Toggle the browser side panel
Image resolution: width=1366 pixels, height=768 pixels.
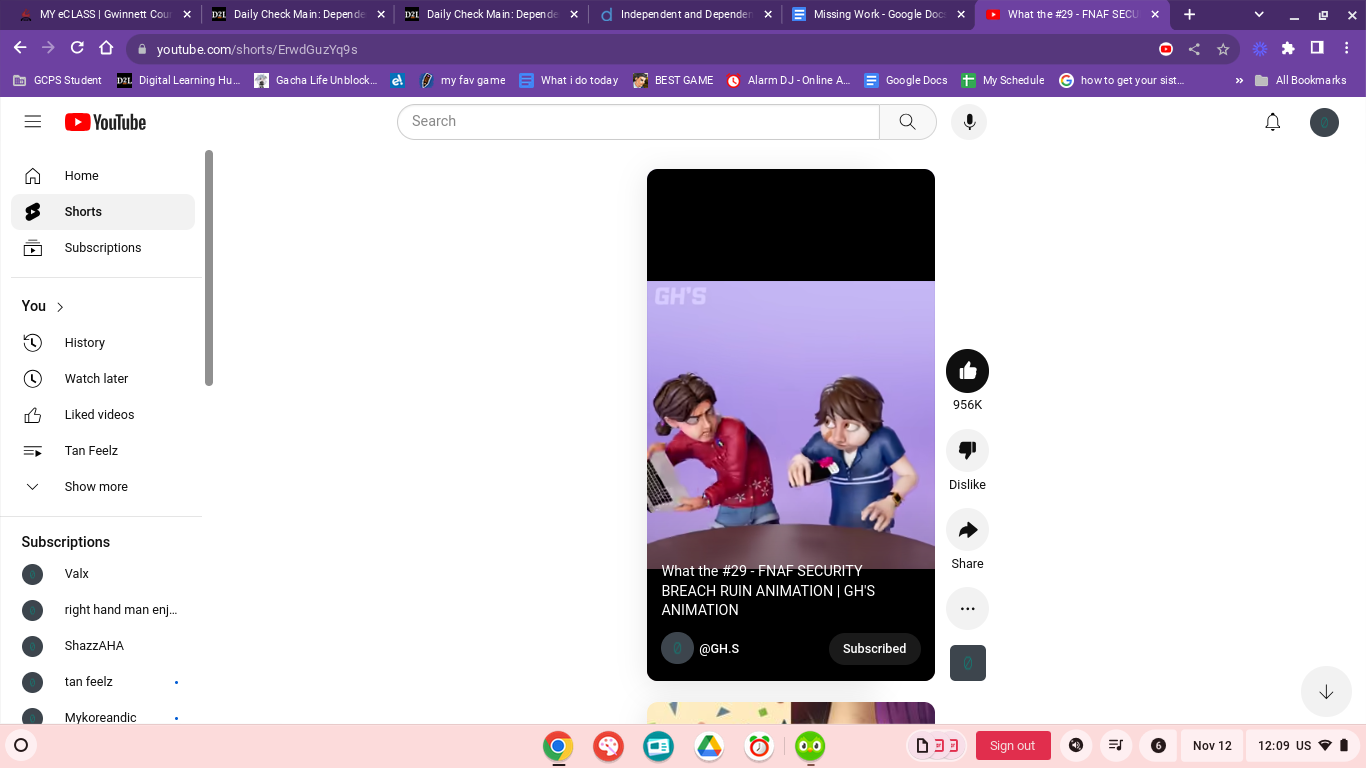pos(1317,48)
